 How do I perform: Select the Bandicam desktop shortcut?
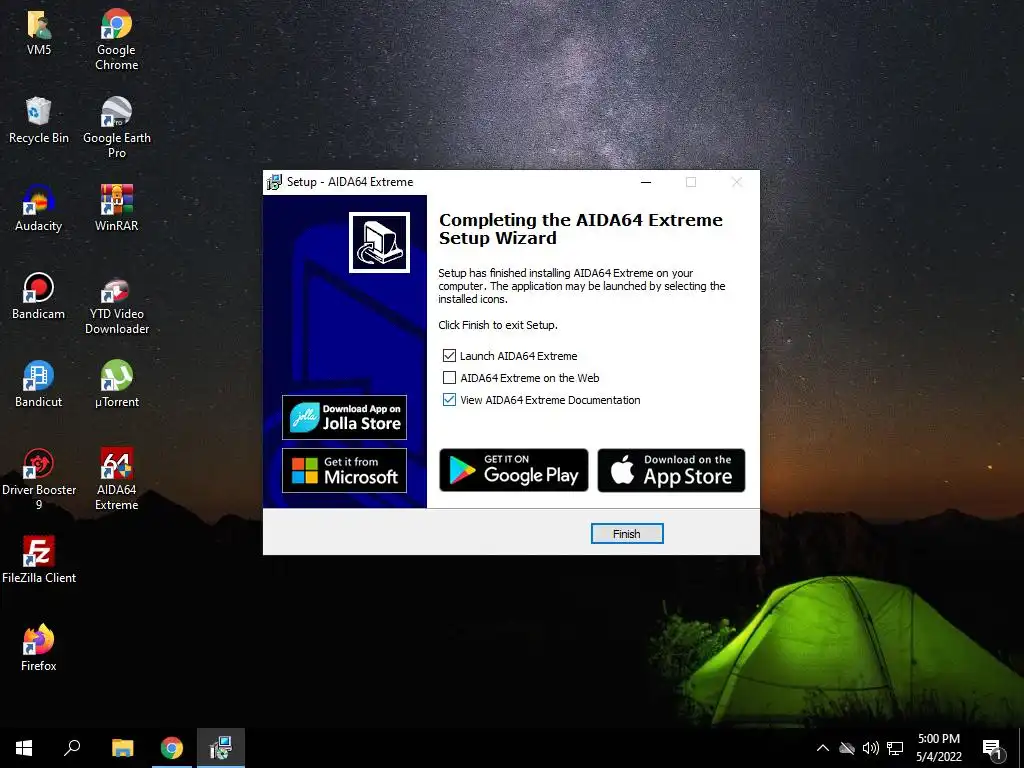[39, 296]
